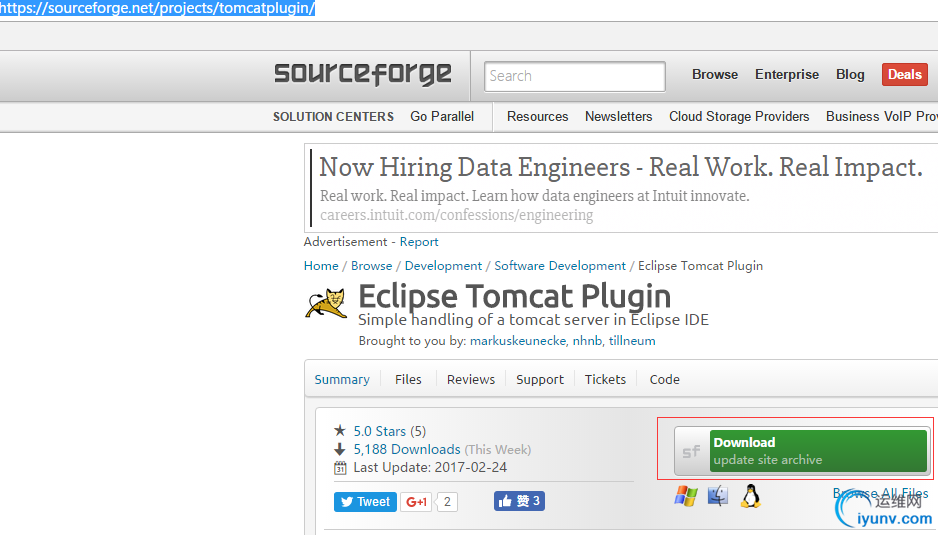The width and height of the screenshot is (938, 535).
Task: Open the 5,188 Downloads link
Action: click(407, 449)
